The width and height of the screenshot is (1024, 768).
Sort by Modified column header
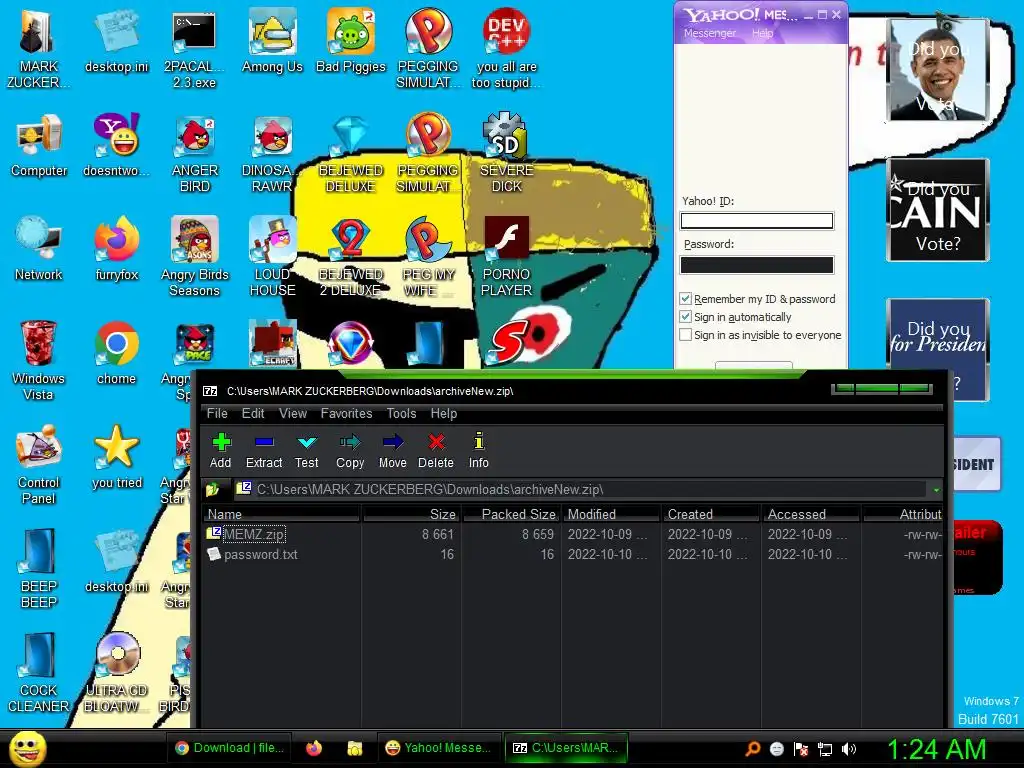(611, 514)
